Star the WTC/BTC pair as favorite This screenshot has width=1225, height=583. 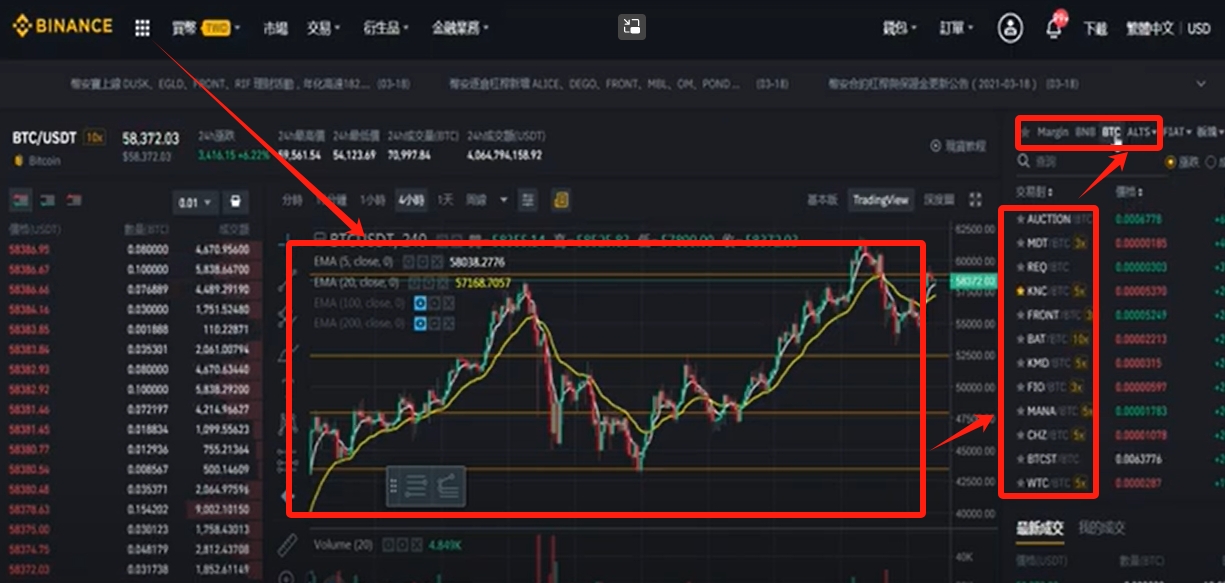pyautogui.click(x=1021, y=483)
